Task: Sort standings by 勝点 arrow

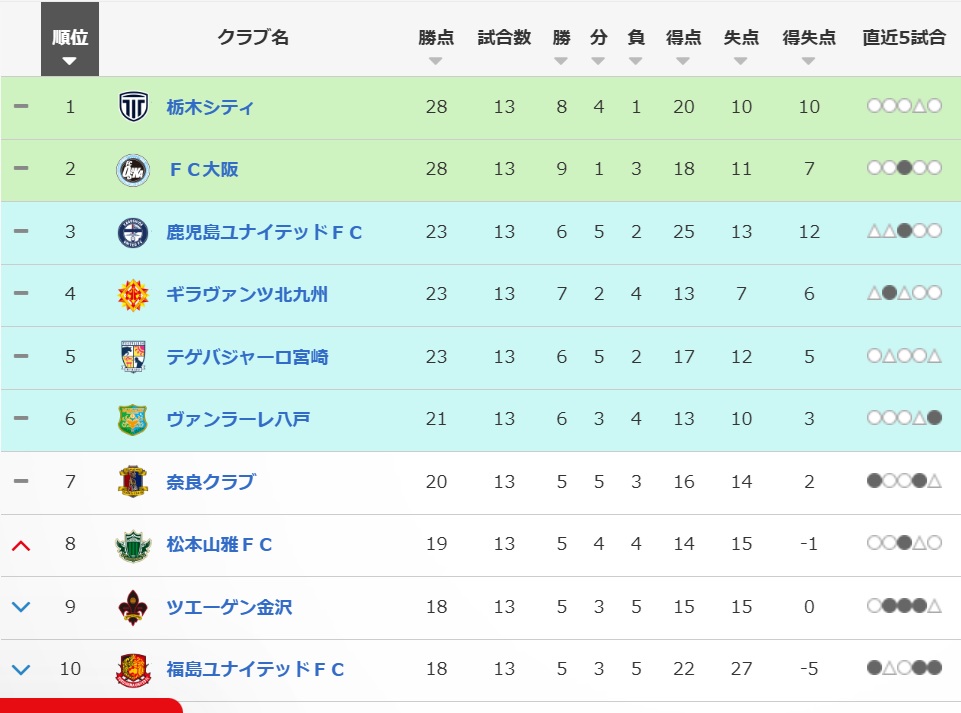Action: (436, 61)
